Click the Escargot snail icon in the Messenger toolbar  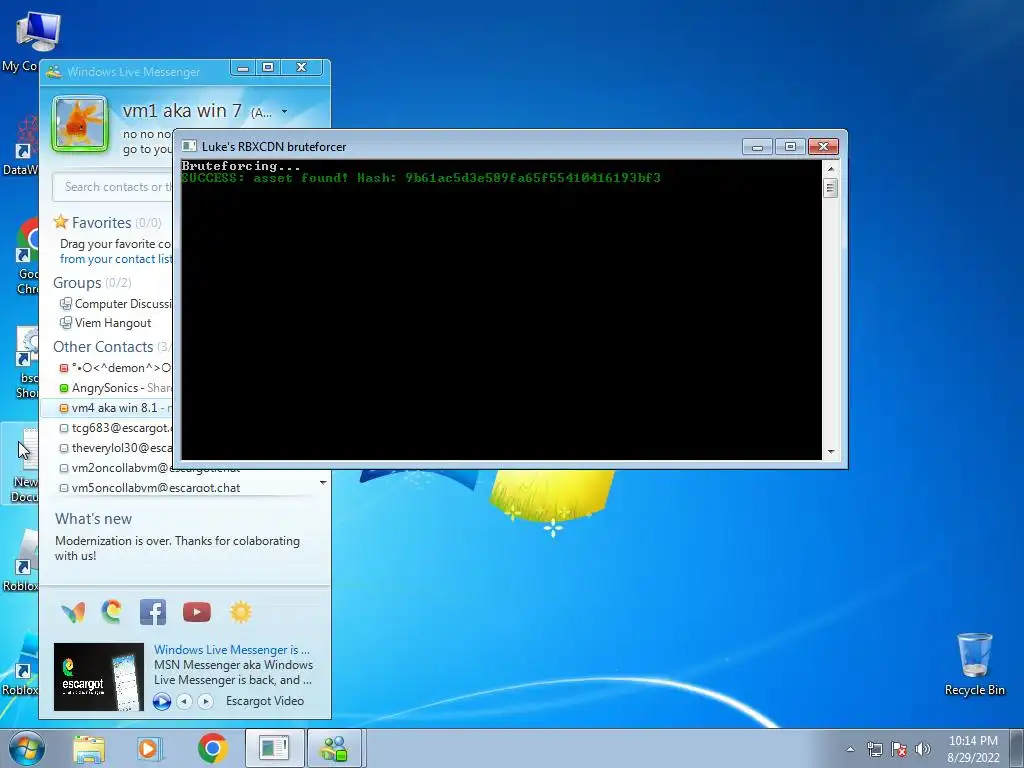[x=112, y=612]
